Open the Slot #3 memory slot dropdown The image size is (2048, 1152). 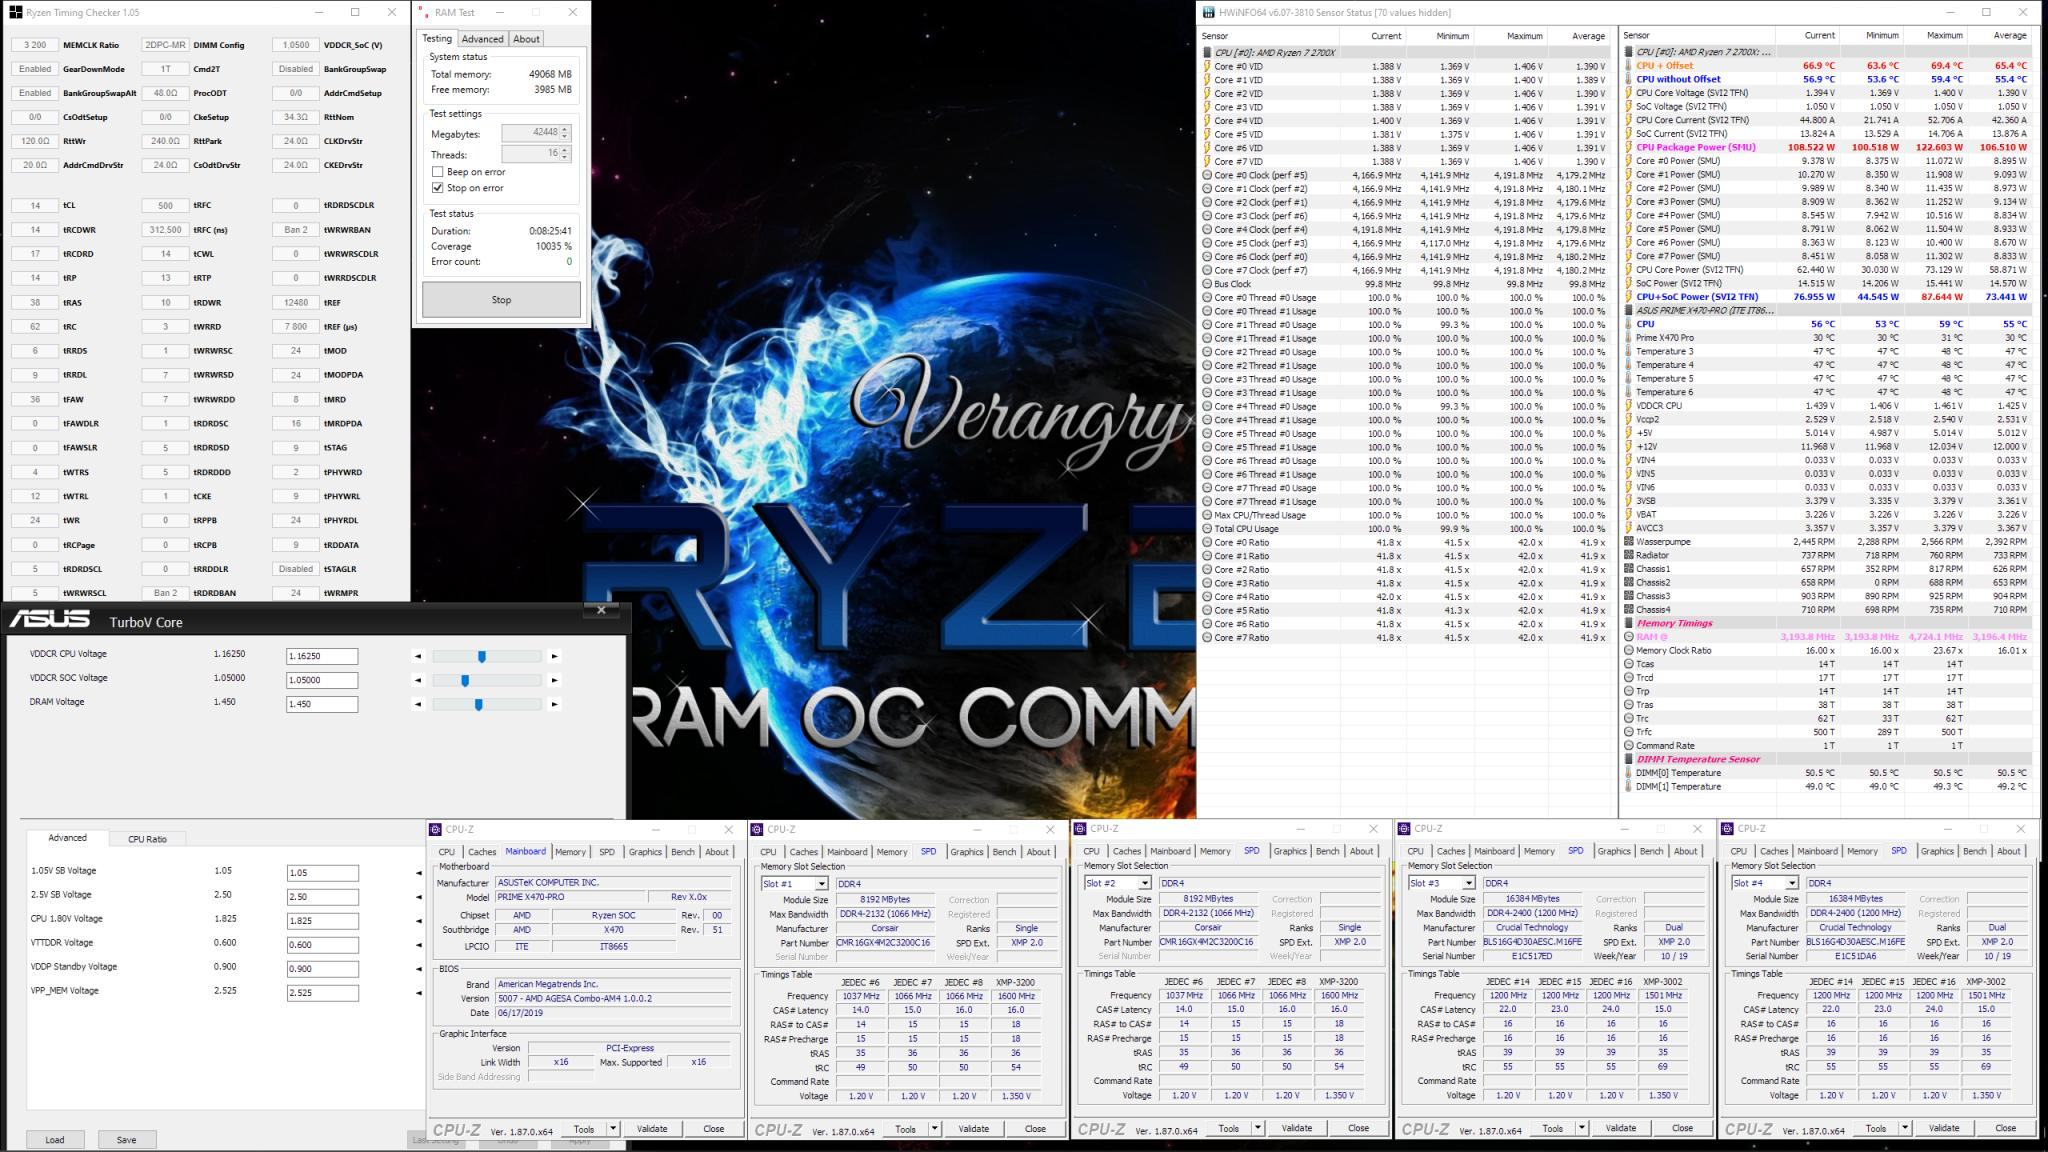pos(1468,884)
